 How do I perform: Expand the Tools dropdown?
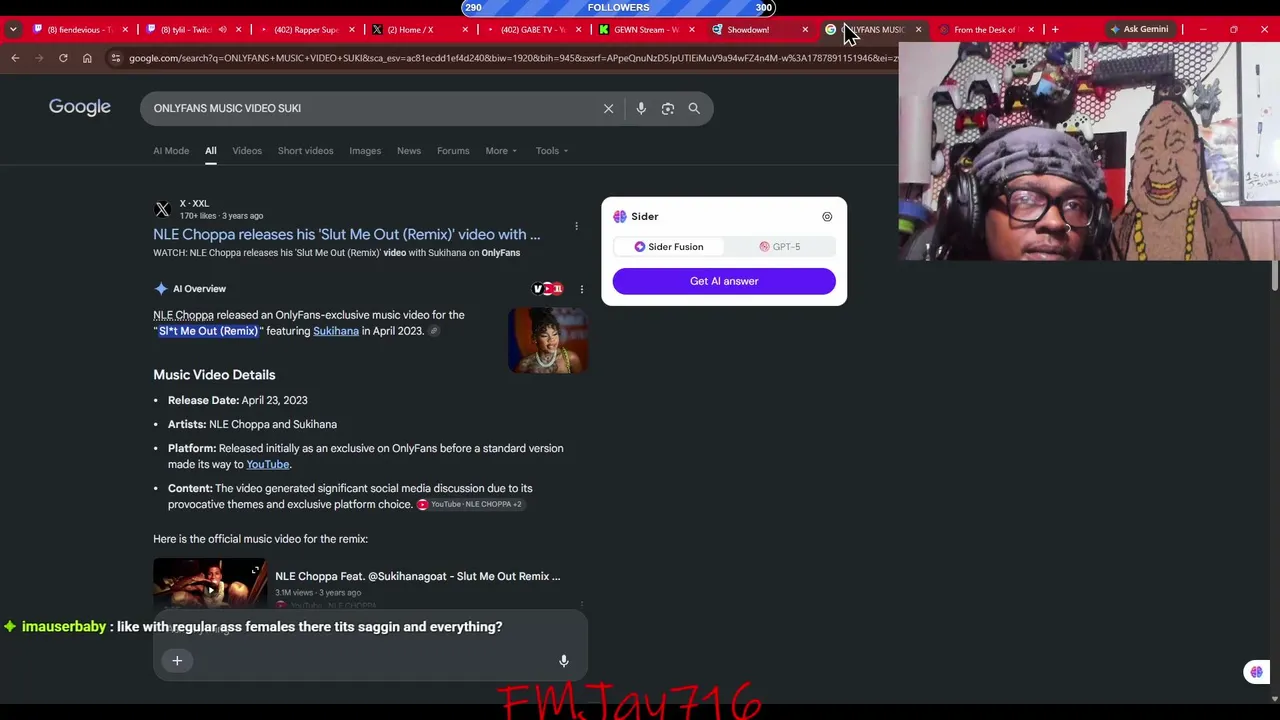pyautogui.click(x=552, y=151)
